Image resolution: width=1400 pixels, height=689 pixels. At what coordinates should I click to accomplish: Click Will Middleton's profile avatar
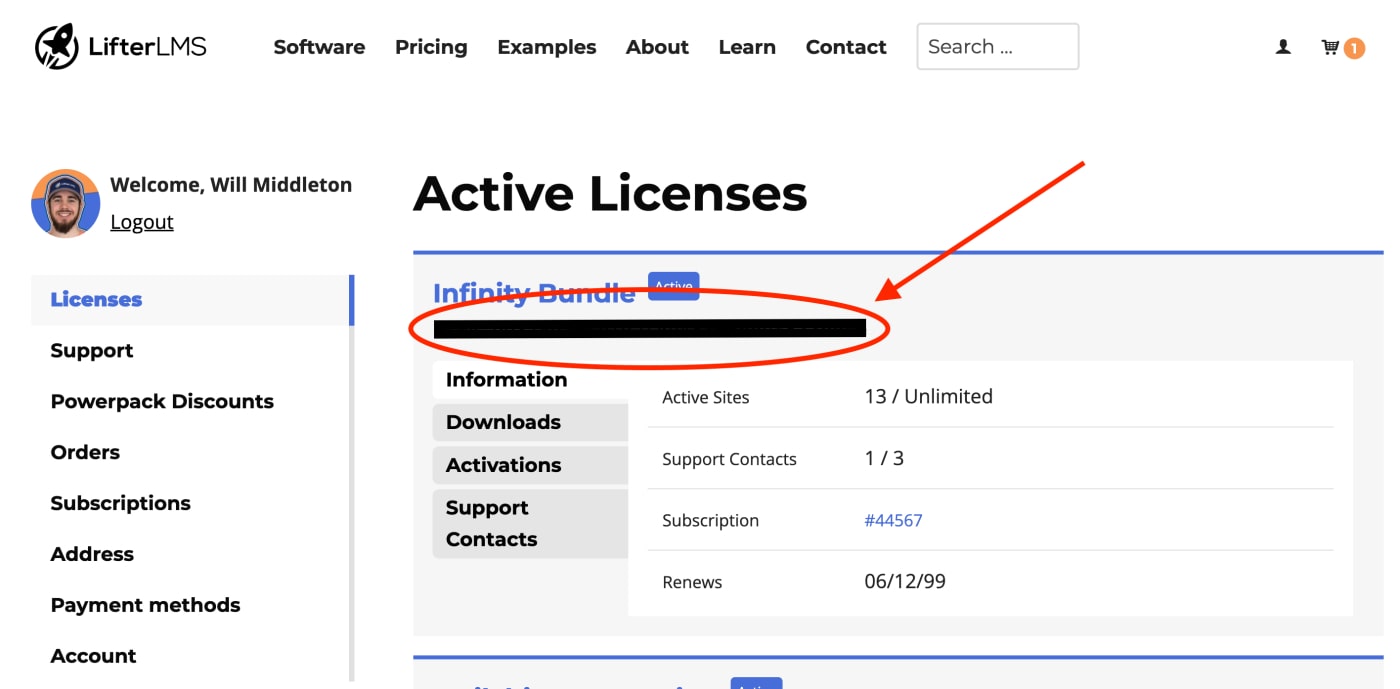[x=66, y=203]
